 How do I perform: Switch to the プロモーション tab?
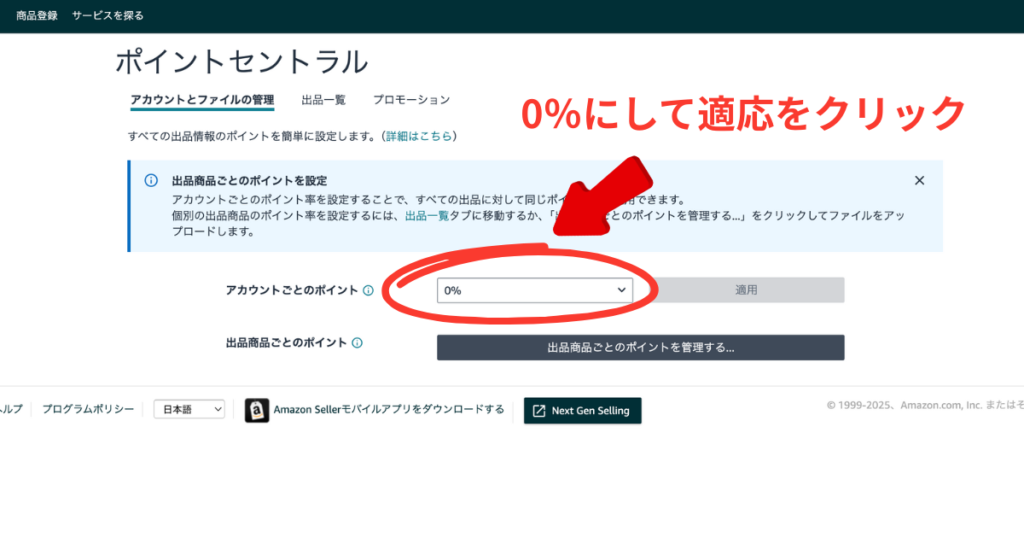411,100
